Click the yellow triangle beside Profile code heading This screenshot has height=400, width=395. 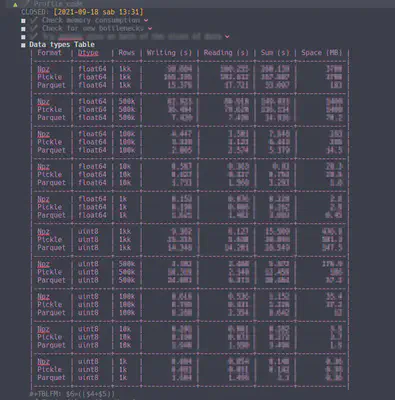tap(15, 4)
